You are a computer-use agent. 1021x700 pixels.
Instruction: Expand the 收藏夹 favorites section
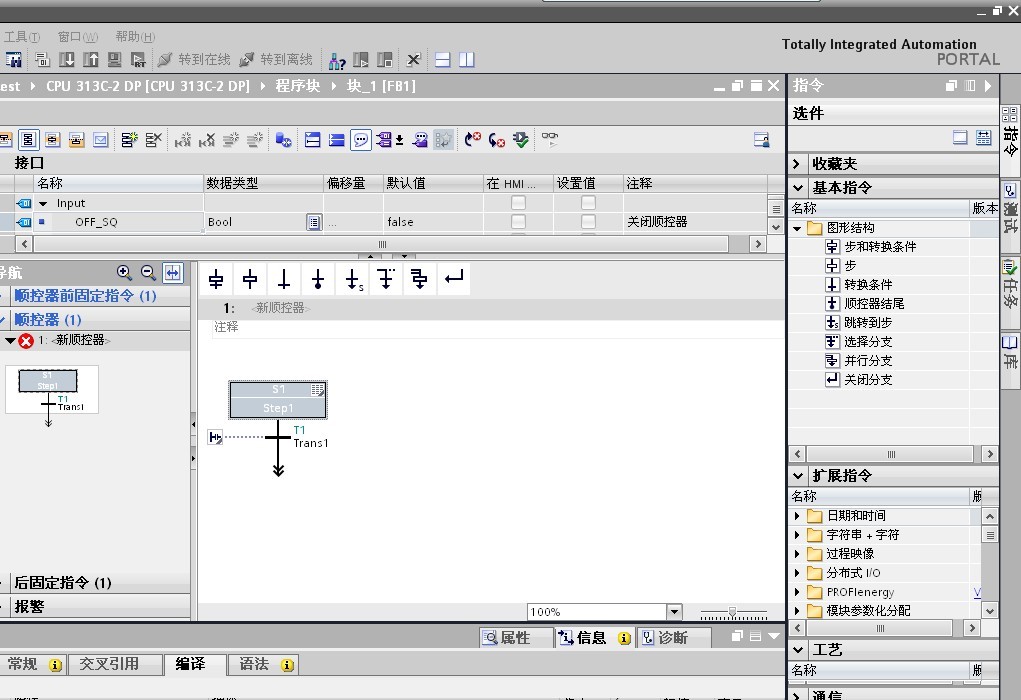(797, 164)
